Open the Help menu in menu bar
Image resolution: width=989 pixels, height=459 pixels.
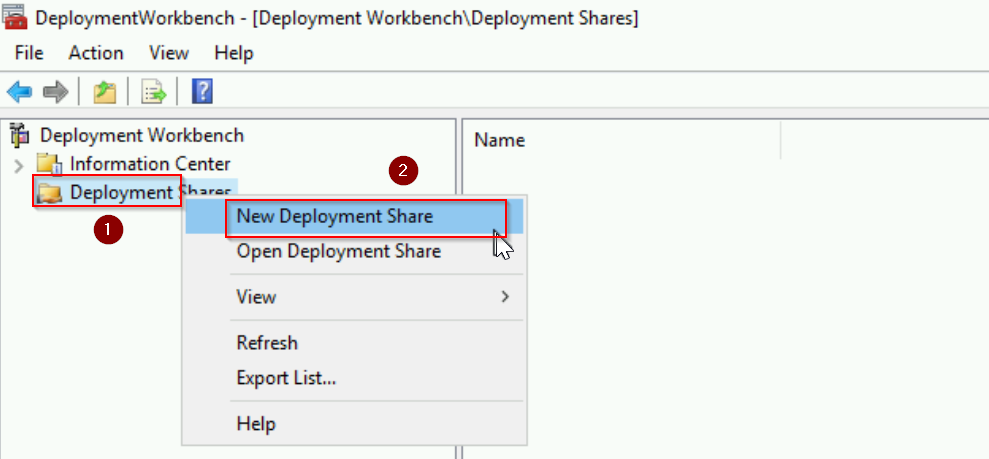point(234,53)
